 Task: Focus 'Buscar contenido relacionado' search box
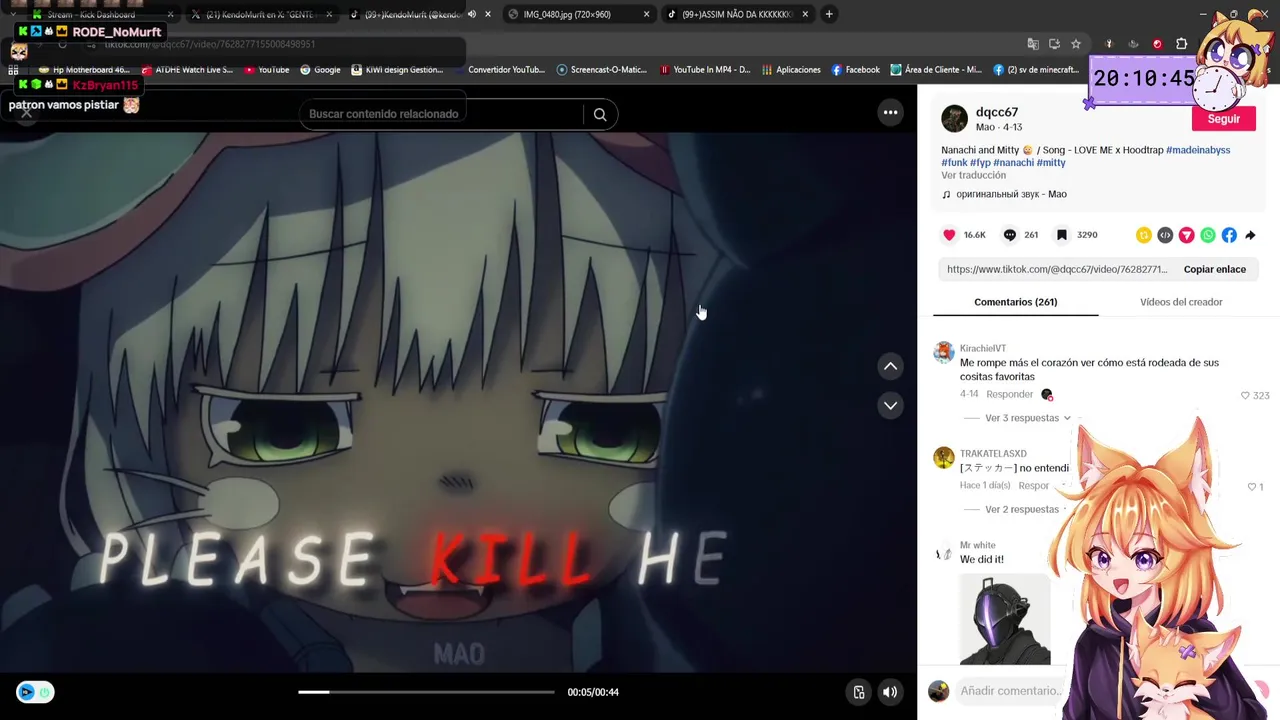[440, 114]
